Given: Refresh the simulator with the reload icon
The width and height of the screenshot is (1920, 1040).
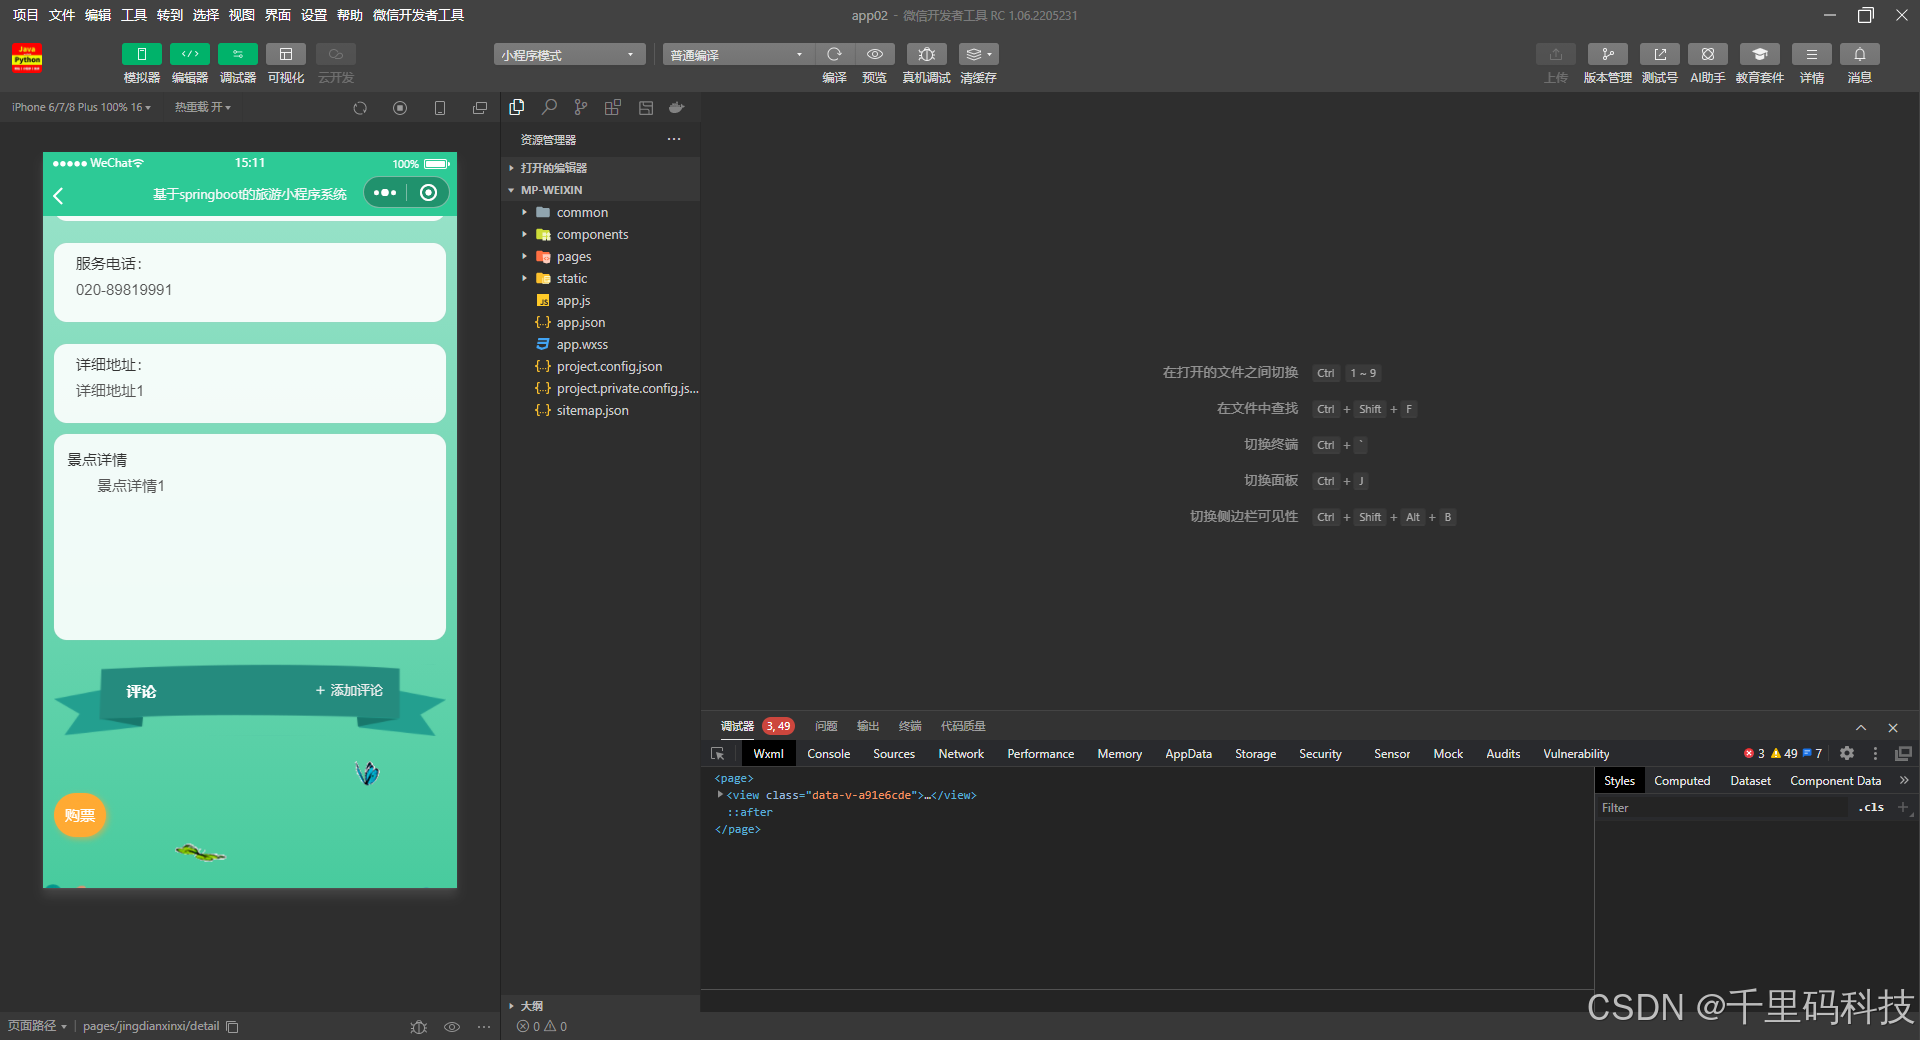Looking at the screenshot, I should coord(360,108).
